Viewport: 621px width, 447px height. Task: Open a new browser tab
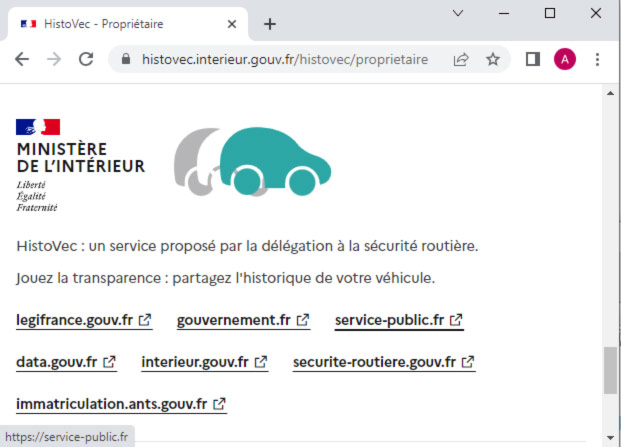(x=270, y=24)
